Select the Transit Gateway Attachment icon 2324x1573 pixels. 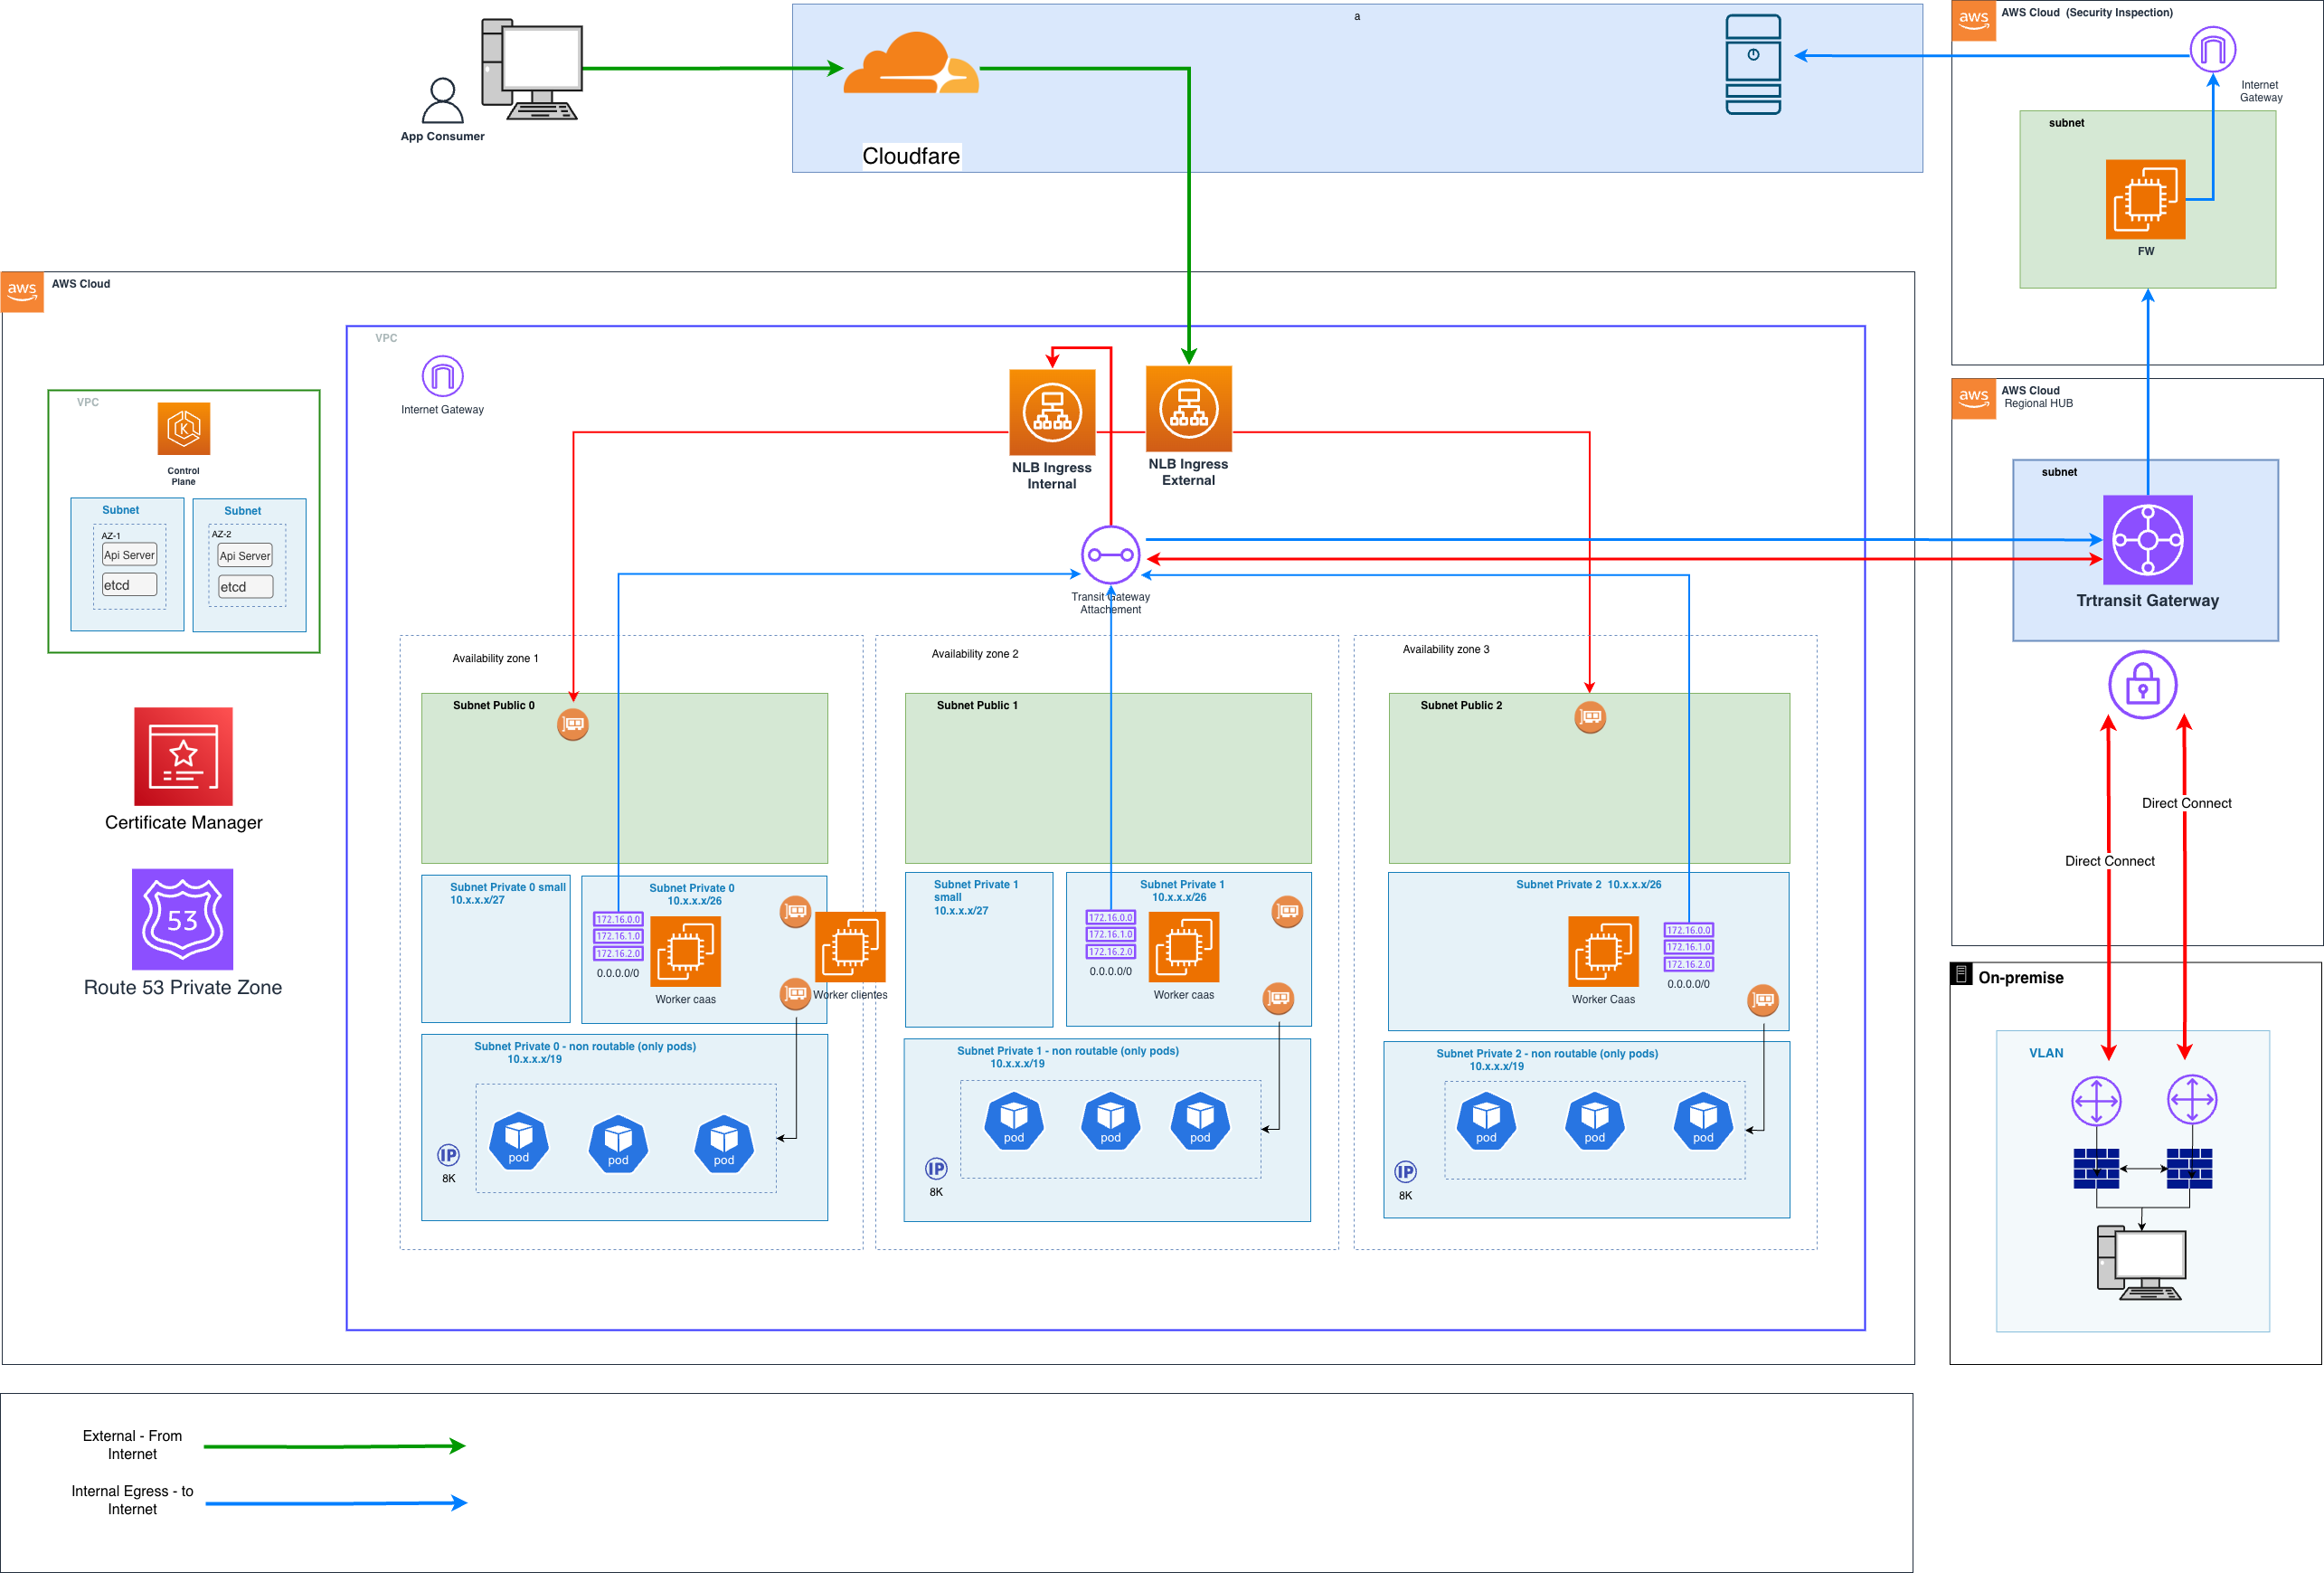1110,555
